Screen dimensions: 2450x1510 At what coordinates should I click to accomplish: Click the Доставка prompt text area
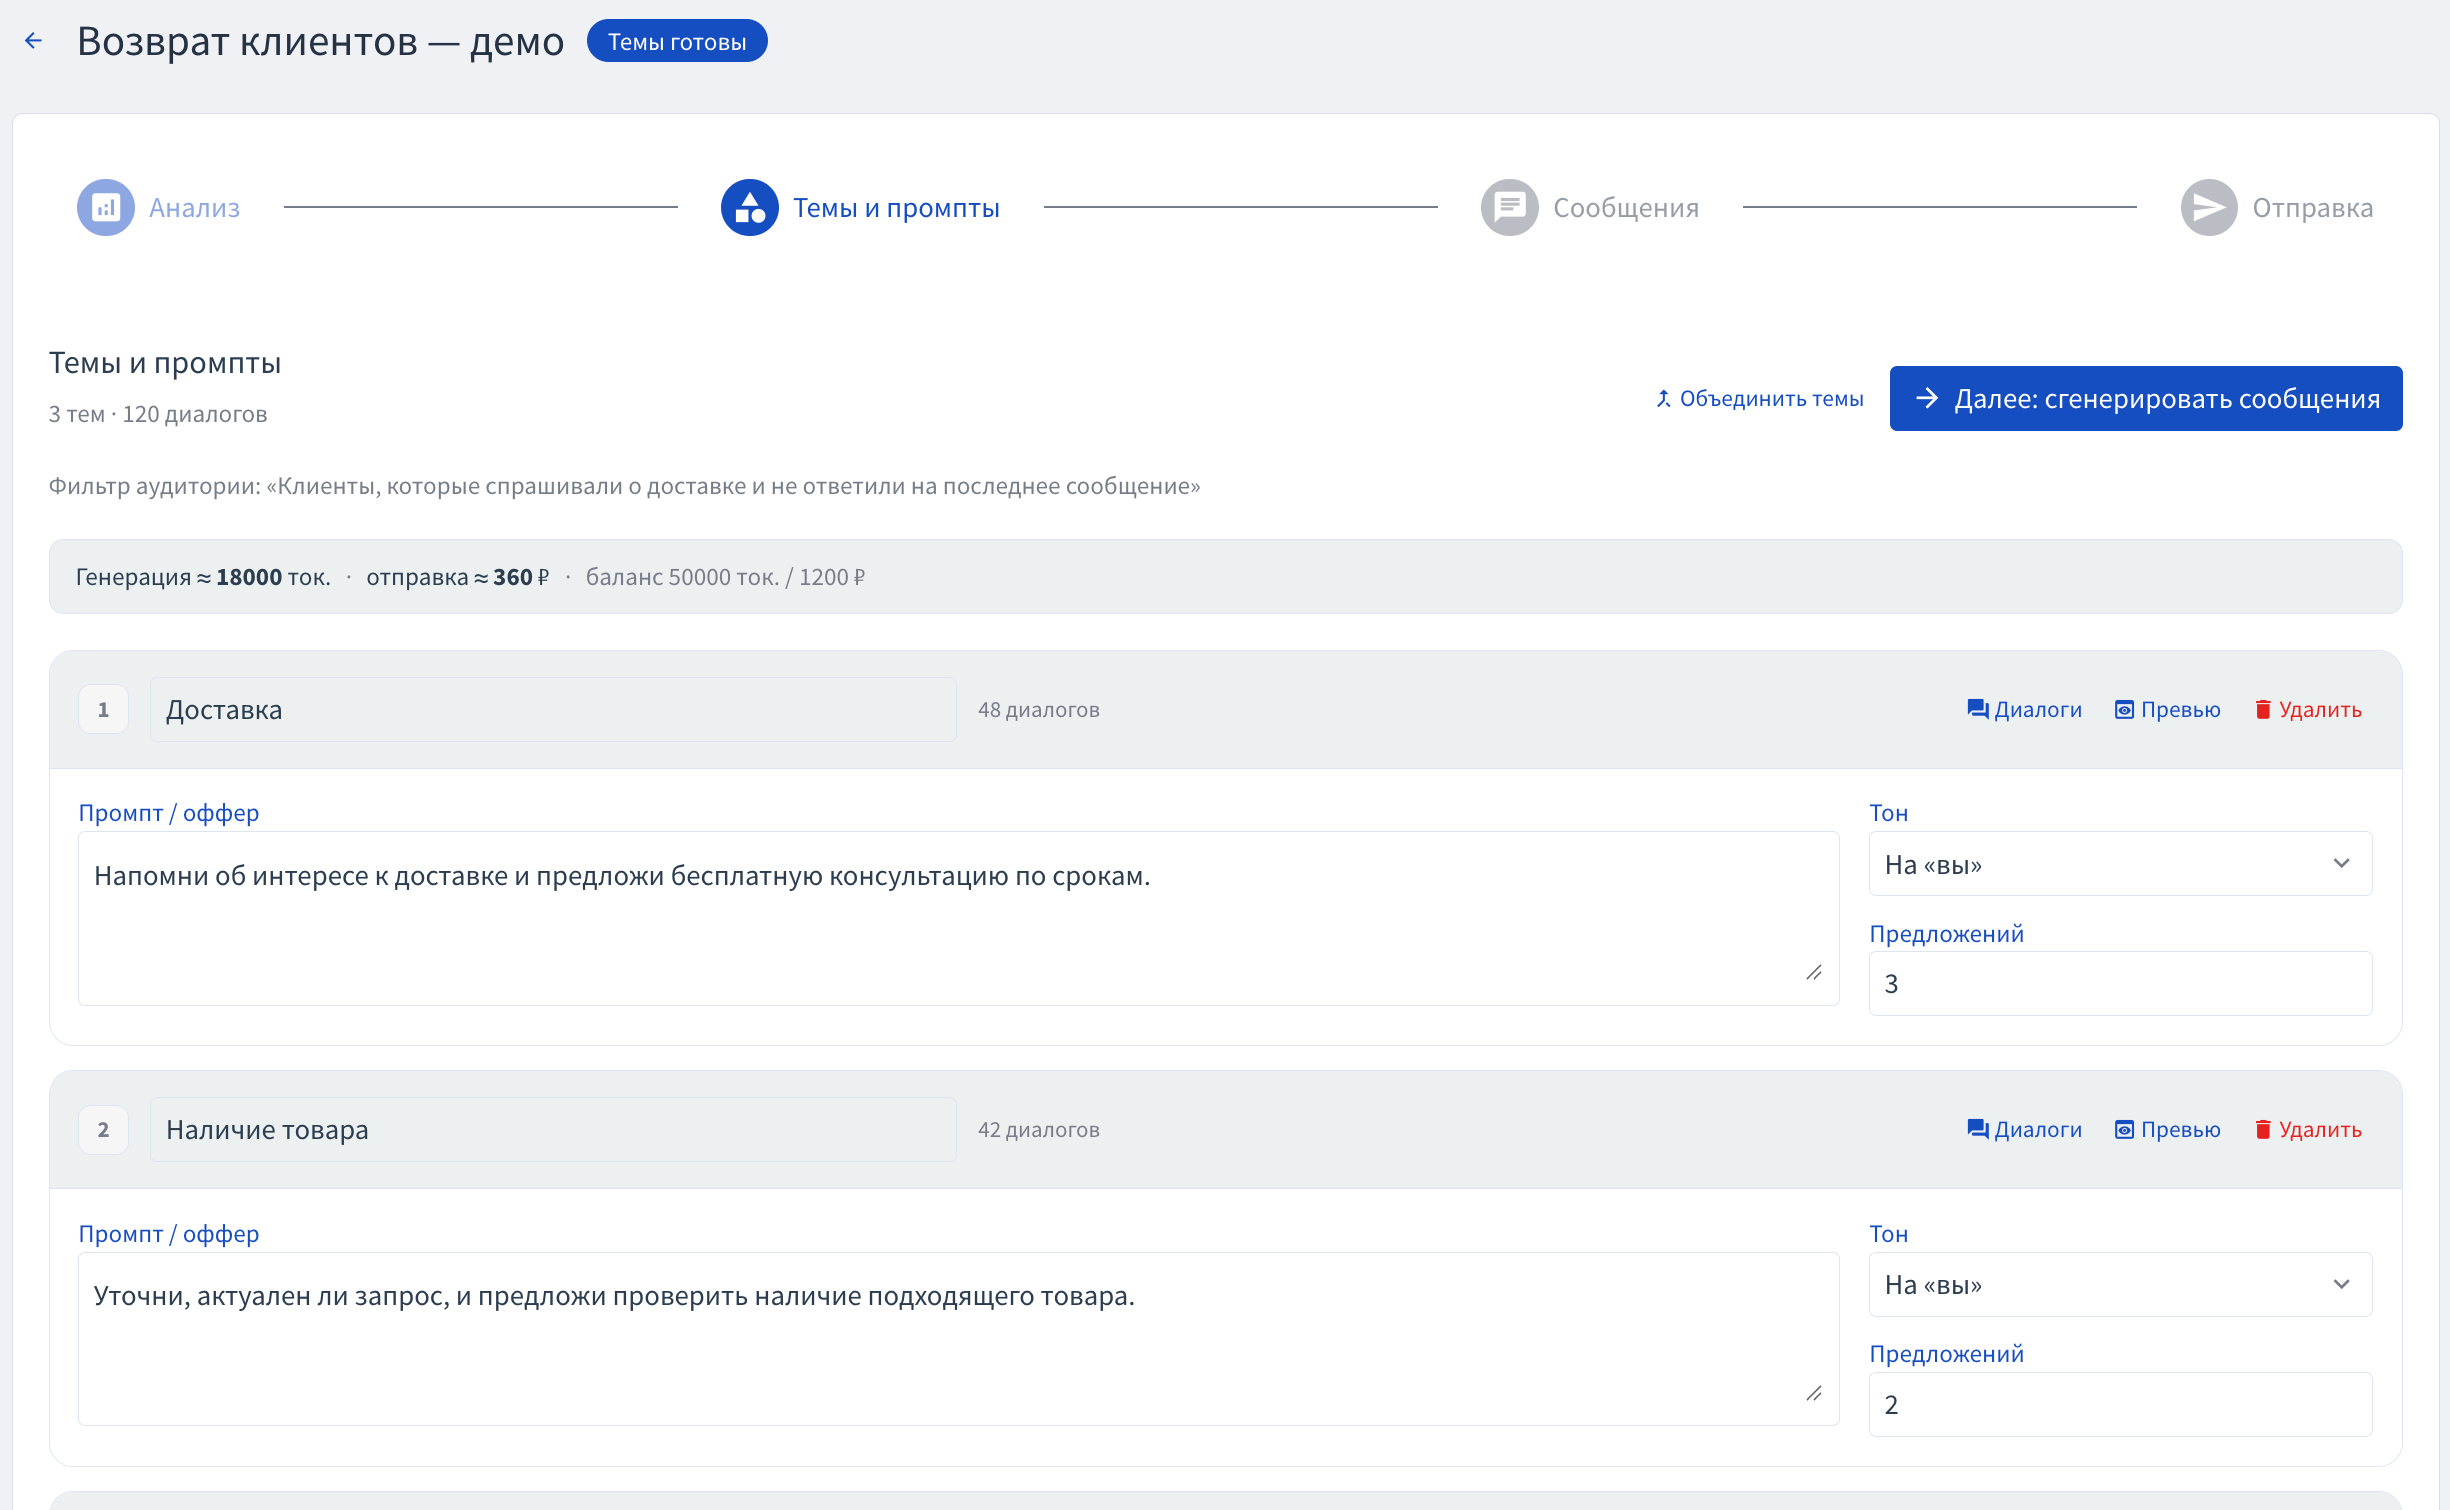tap(958, 917)
